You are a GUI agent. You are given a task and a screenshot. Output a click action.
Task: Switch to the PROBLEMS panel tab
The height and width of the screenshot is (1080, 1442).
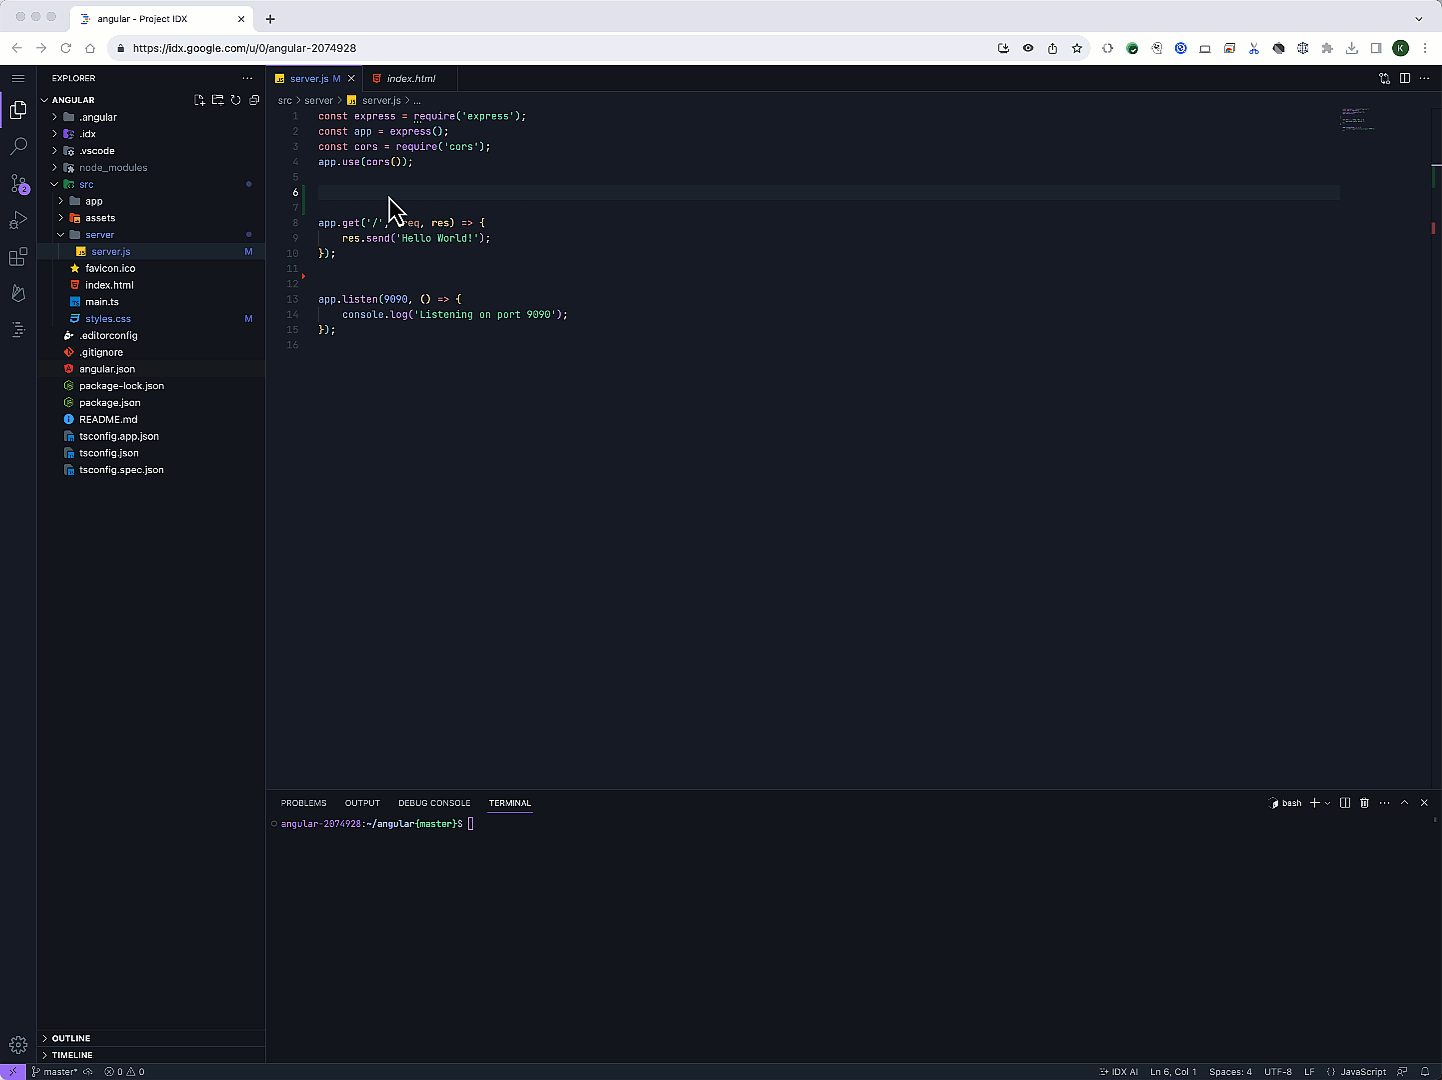304,803
